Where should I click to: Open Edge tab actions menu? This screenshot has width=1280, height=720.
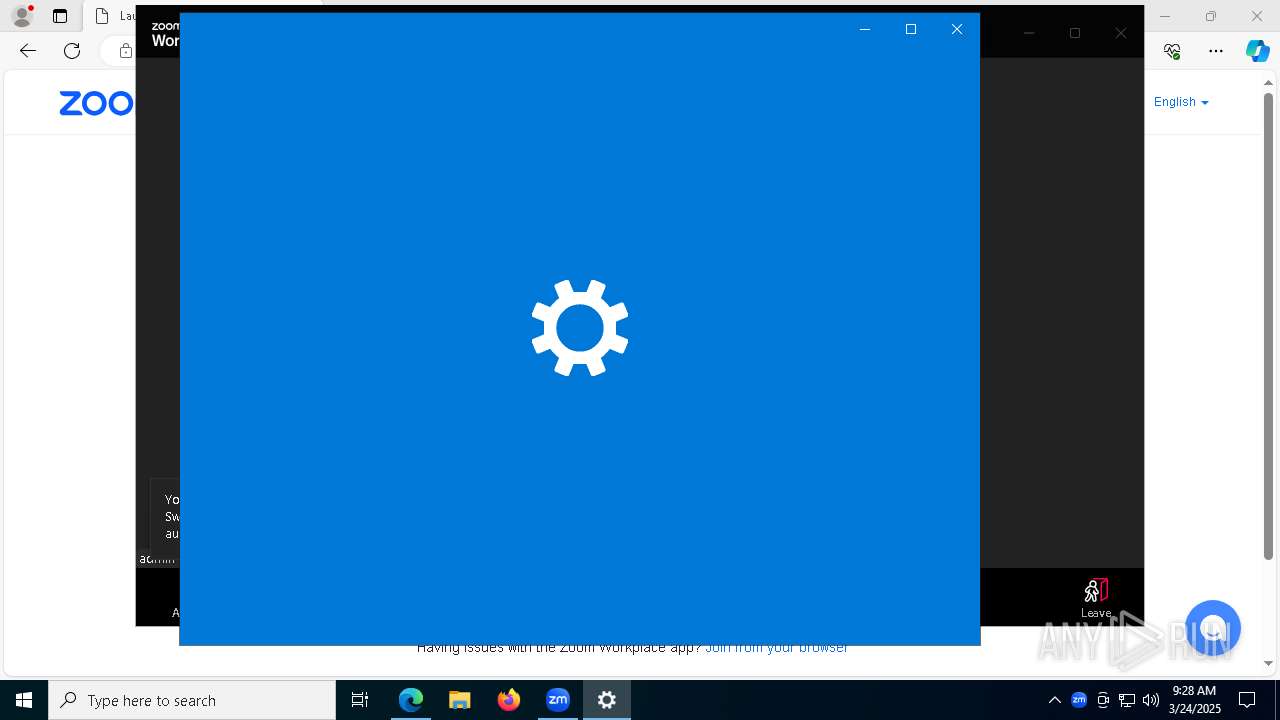60,16
